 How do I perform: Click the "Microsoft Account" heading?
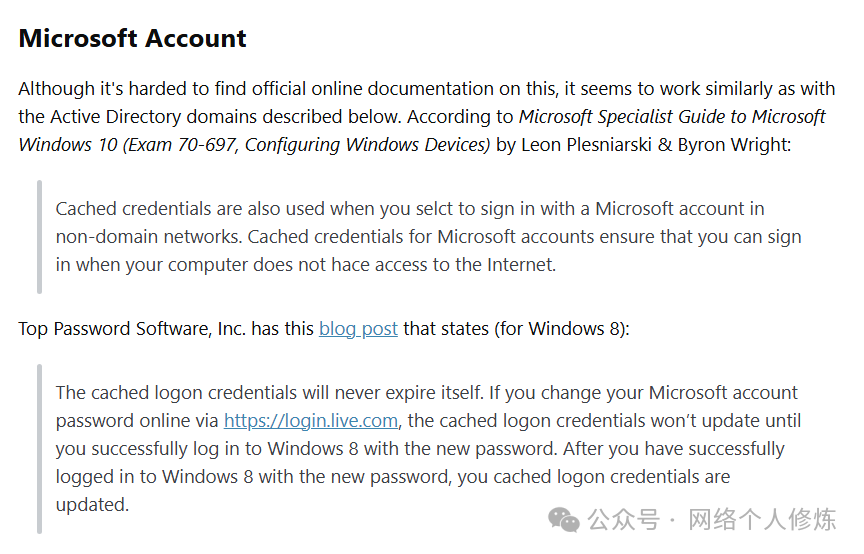(x=132, y=39)
